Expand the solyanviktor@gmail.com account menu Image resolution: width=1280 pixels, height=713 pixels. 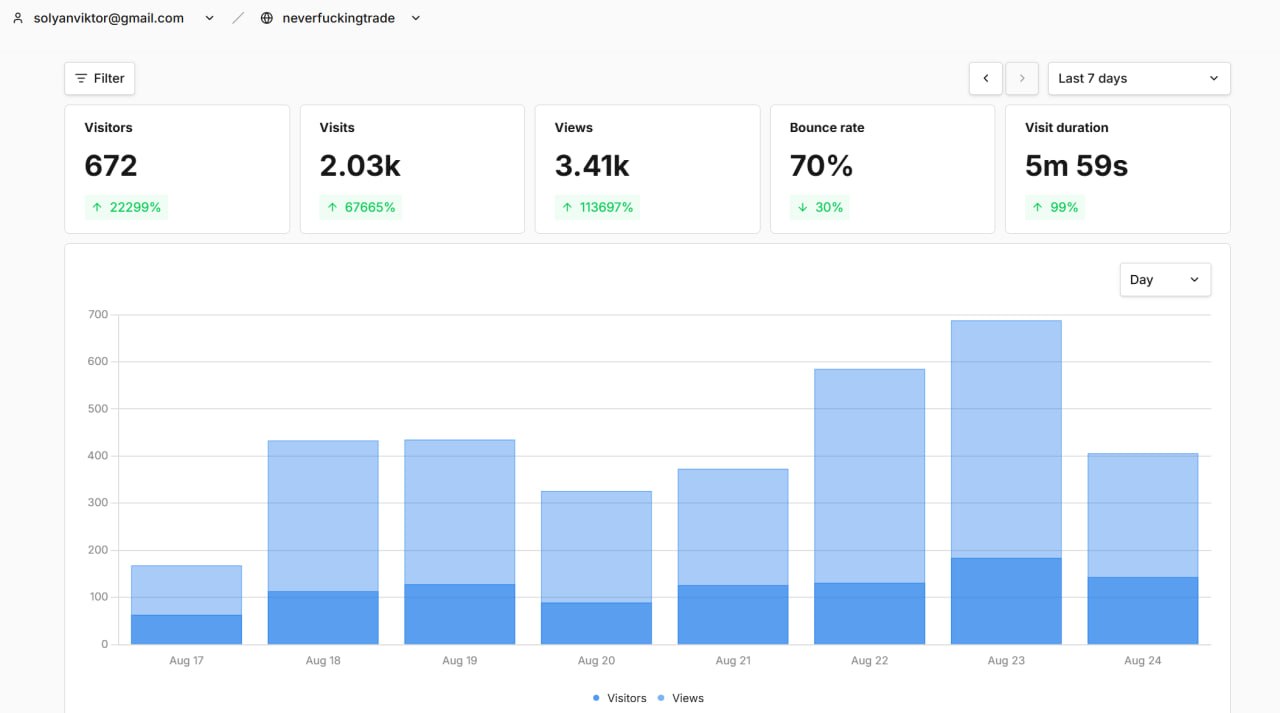(209, 18)
